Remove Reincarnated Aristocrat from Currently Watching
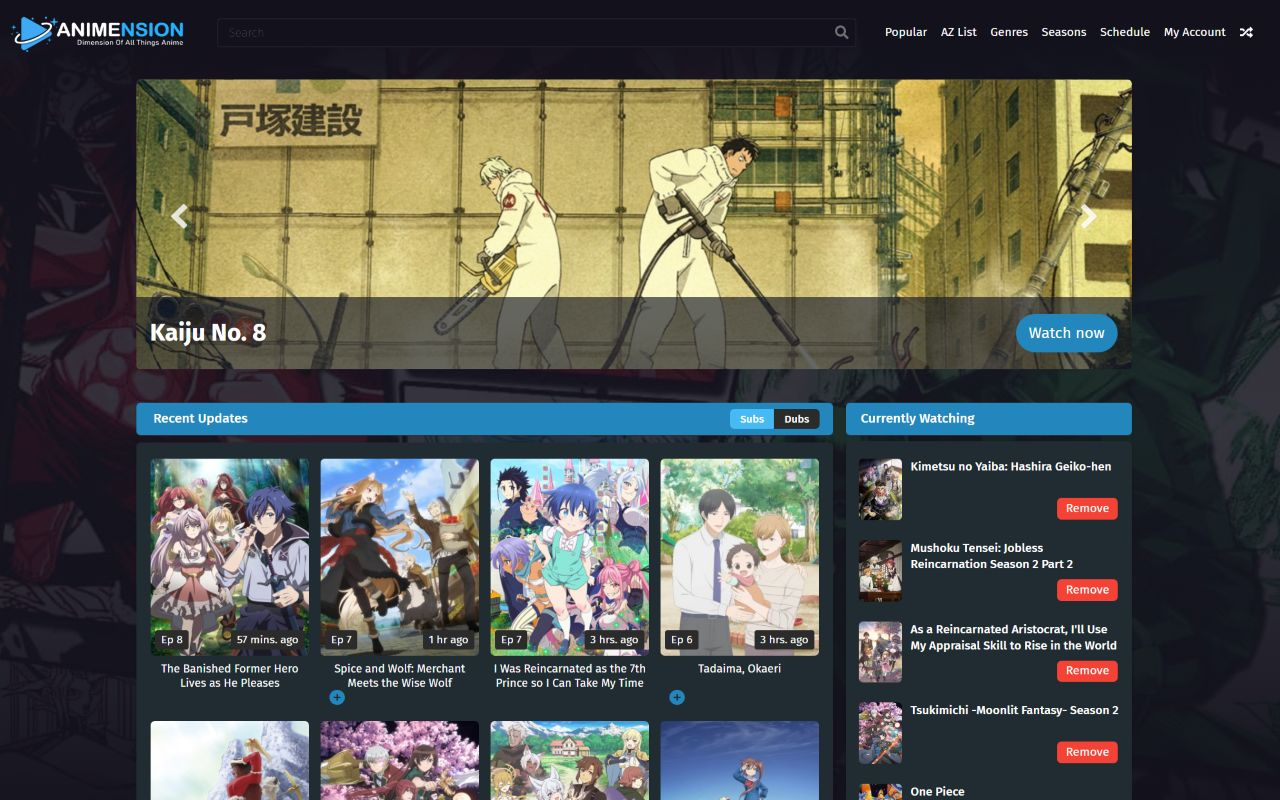The height and width of the screenshot is (800, 1280). pyautogui.click(x=1087, y=671)
